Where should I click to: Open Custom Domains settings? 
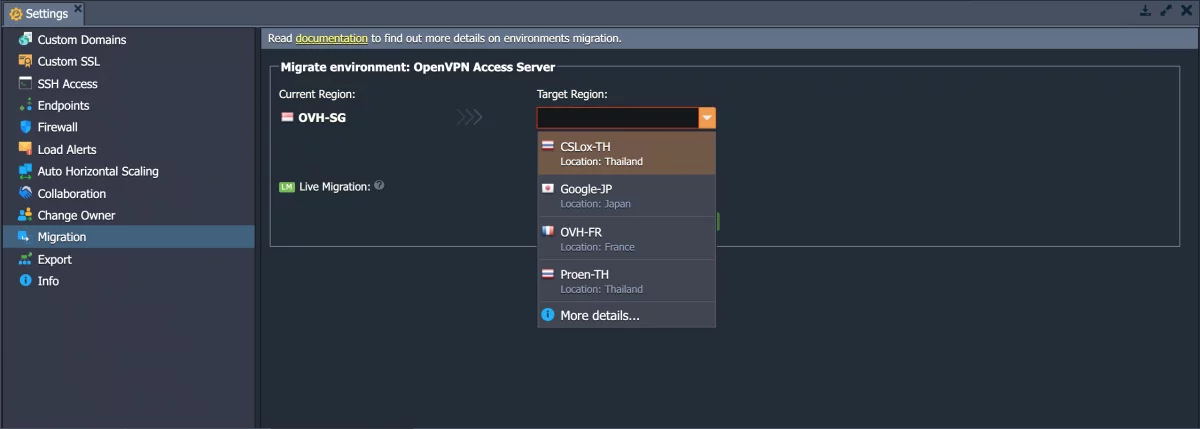pyautogui.click(x=128, y=40)
